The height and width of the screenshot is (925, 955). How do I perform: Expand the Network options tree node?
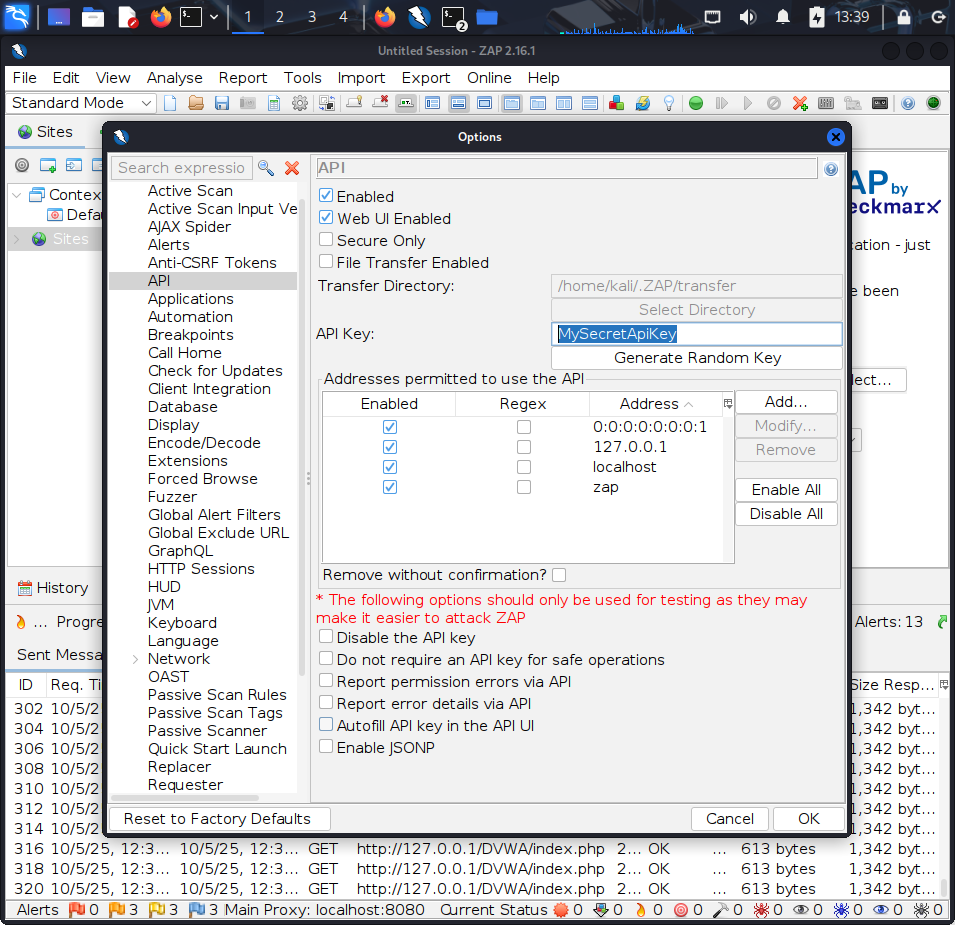tap(135, 659)
